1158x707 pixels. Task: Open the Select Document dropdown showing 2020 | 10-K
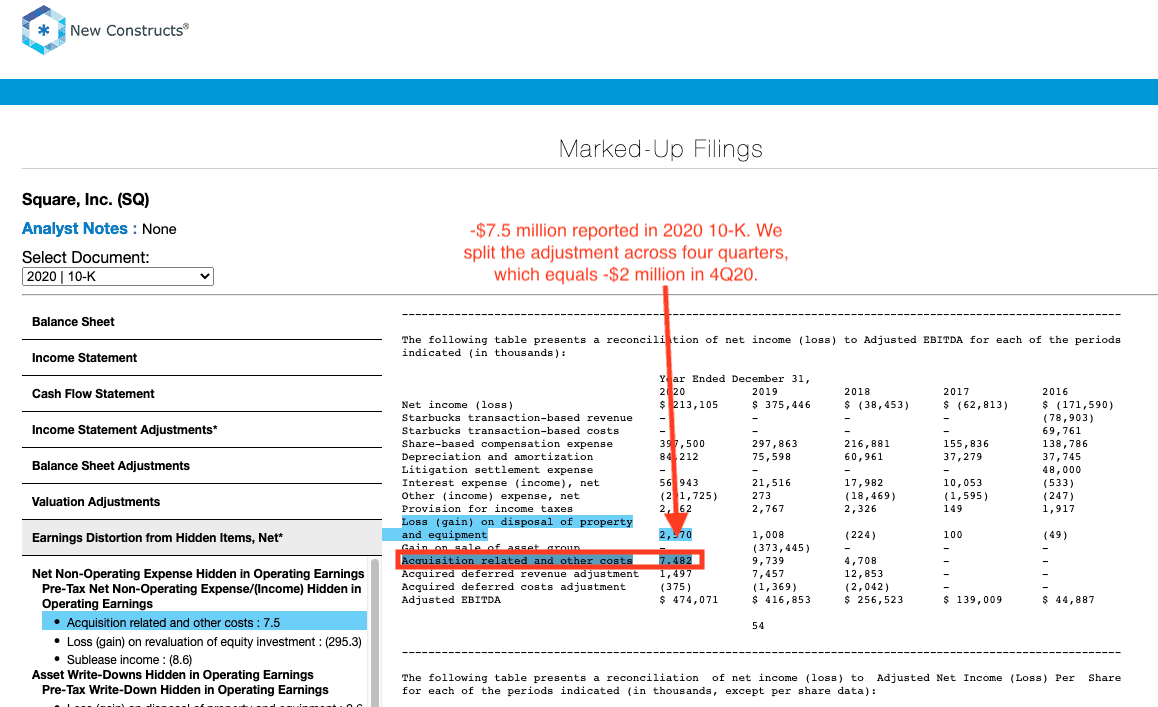(117, 276)
